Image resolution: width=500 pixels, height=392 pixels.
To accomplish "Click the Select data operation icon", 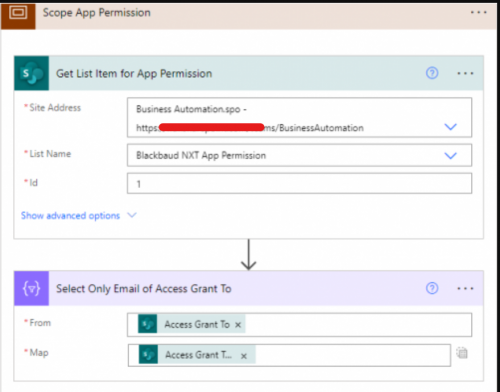I will click(x=32, y=288).
